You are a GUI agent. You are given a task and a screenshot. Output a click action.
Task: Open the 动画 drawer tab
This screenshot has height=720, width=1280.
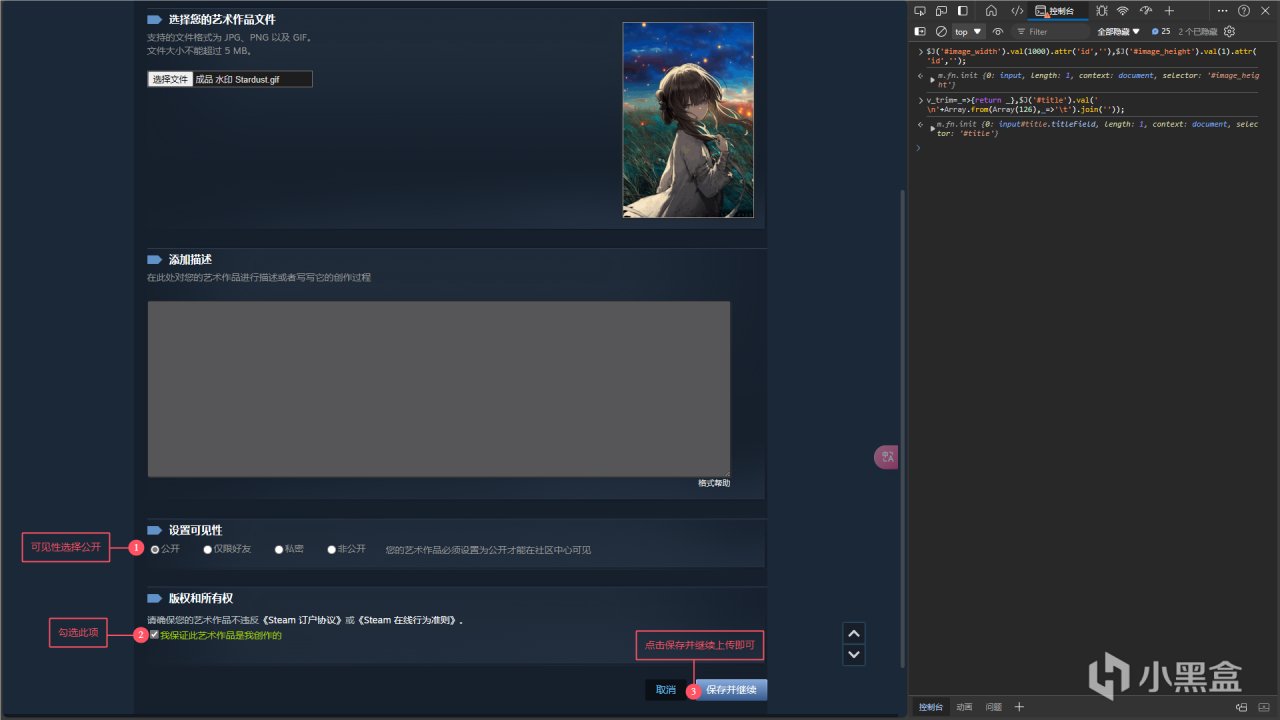964,707
